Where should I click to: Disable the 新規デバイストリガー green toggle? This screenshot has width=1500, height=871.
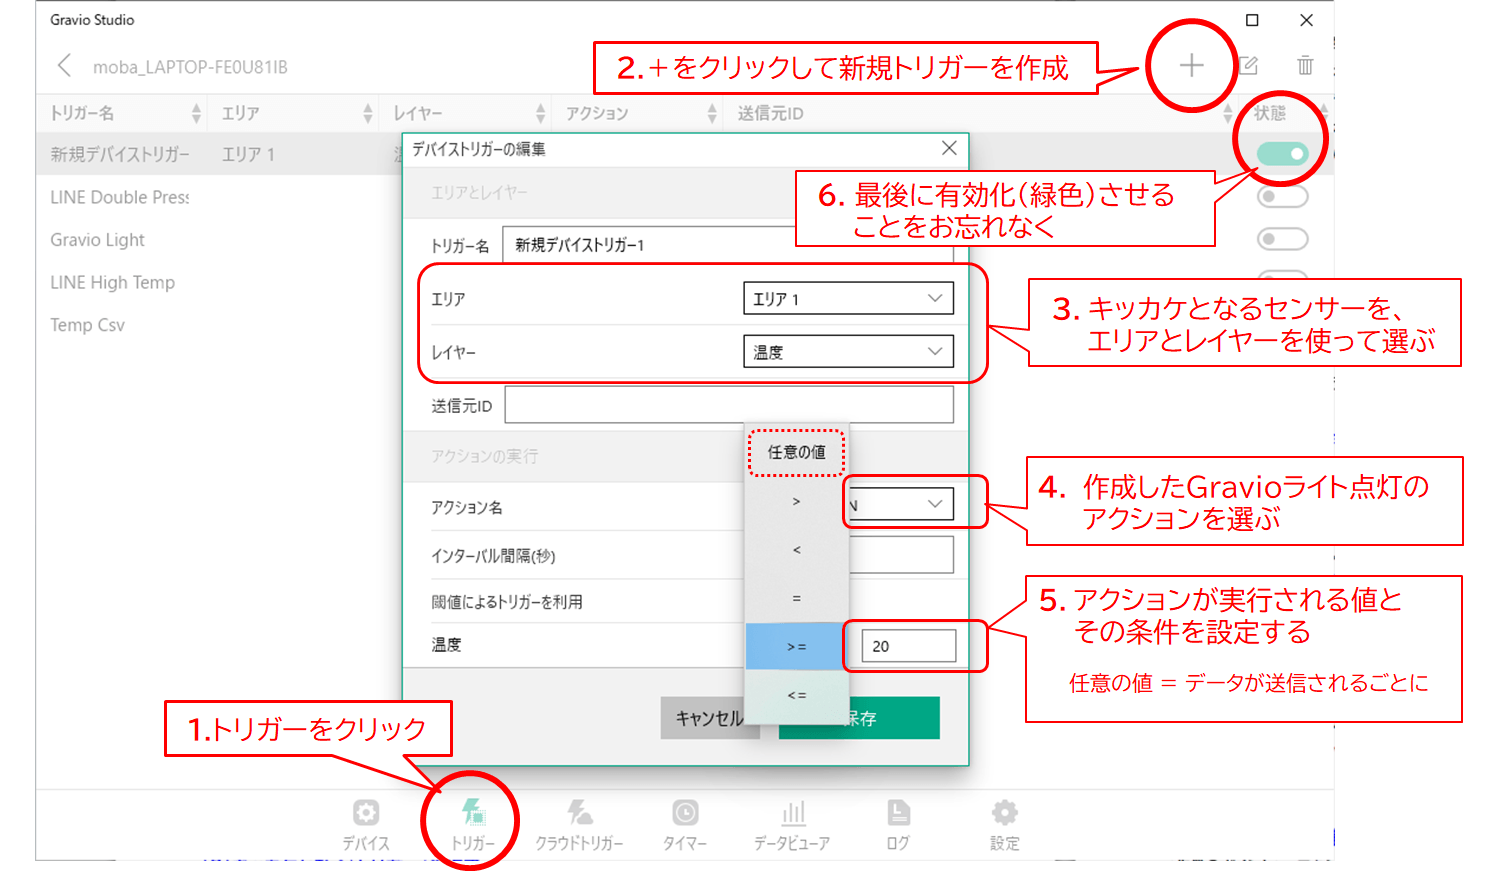coord(1283,153)
